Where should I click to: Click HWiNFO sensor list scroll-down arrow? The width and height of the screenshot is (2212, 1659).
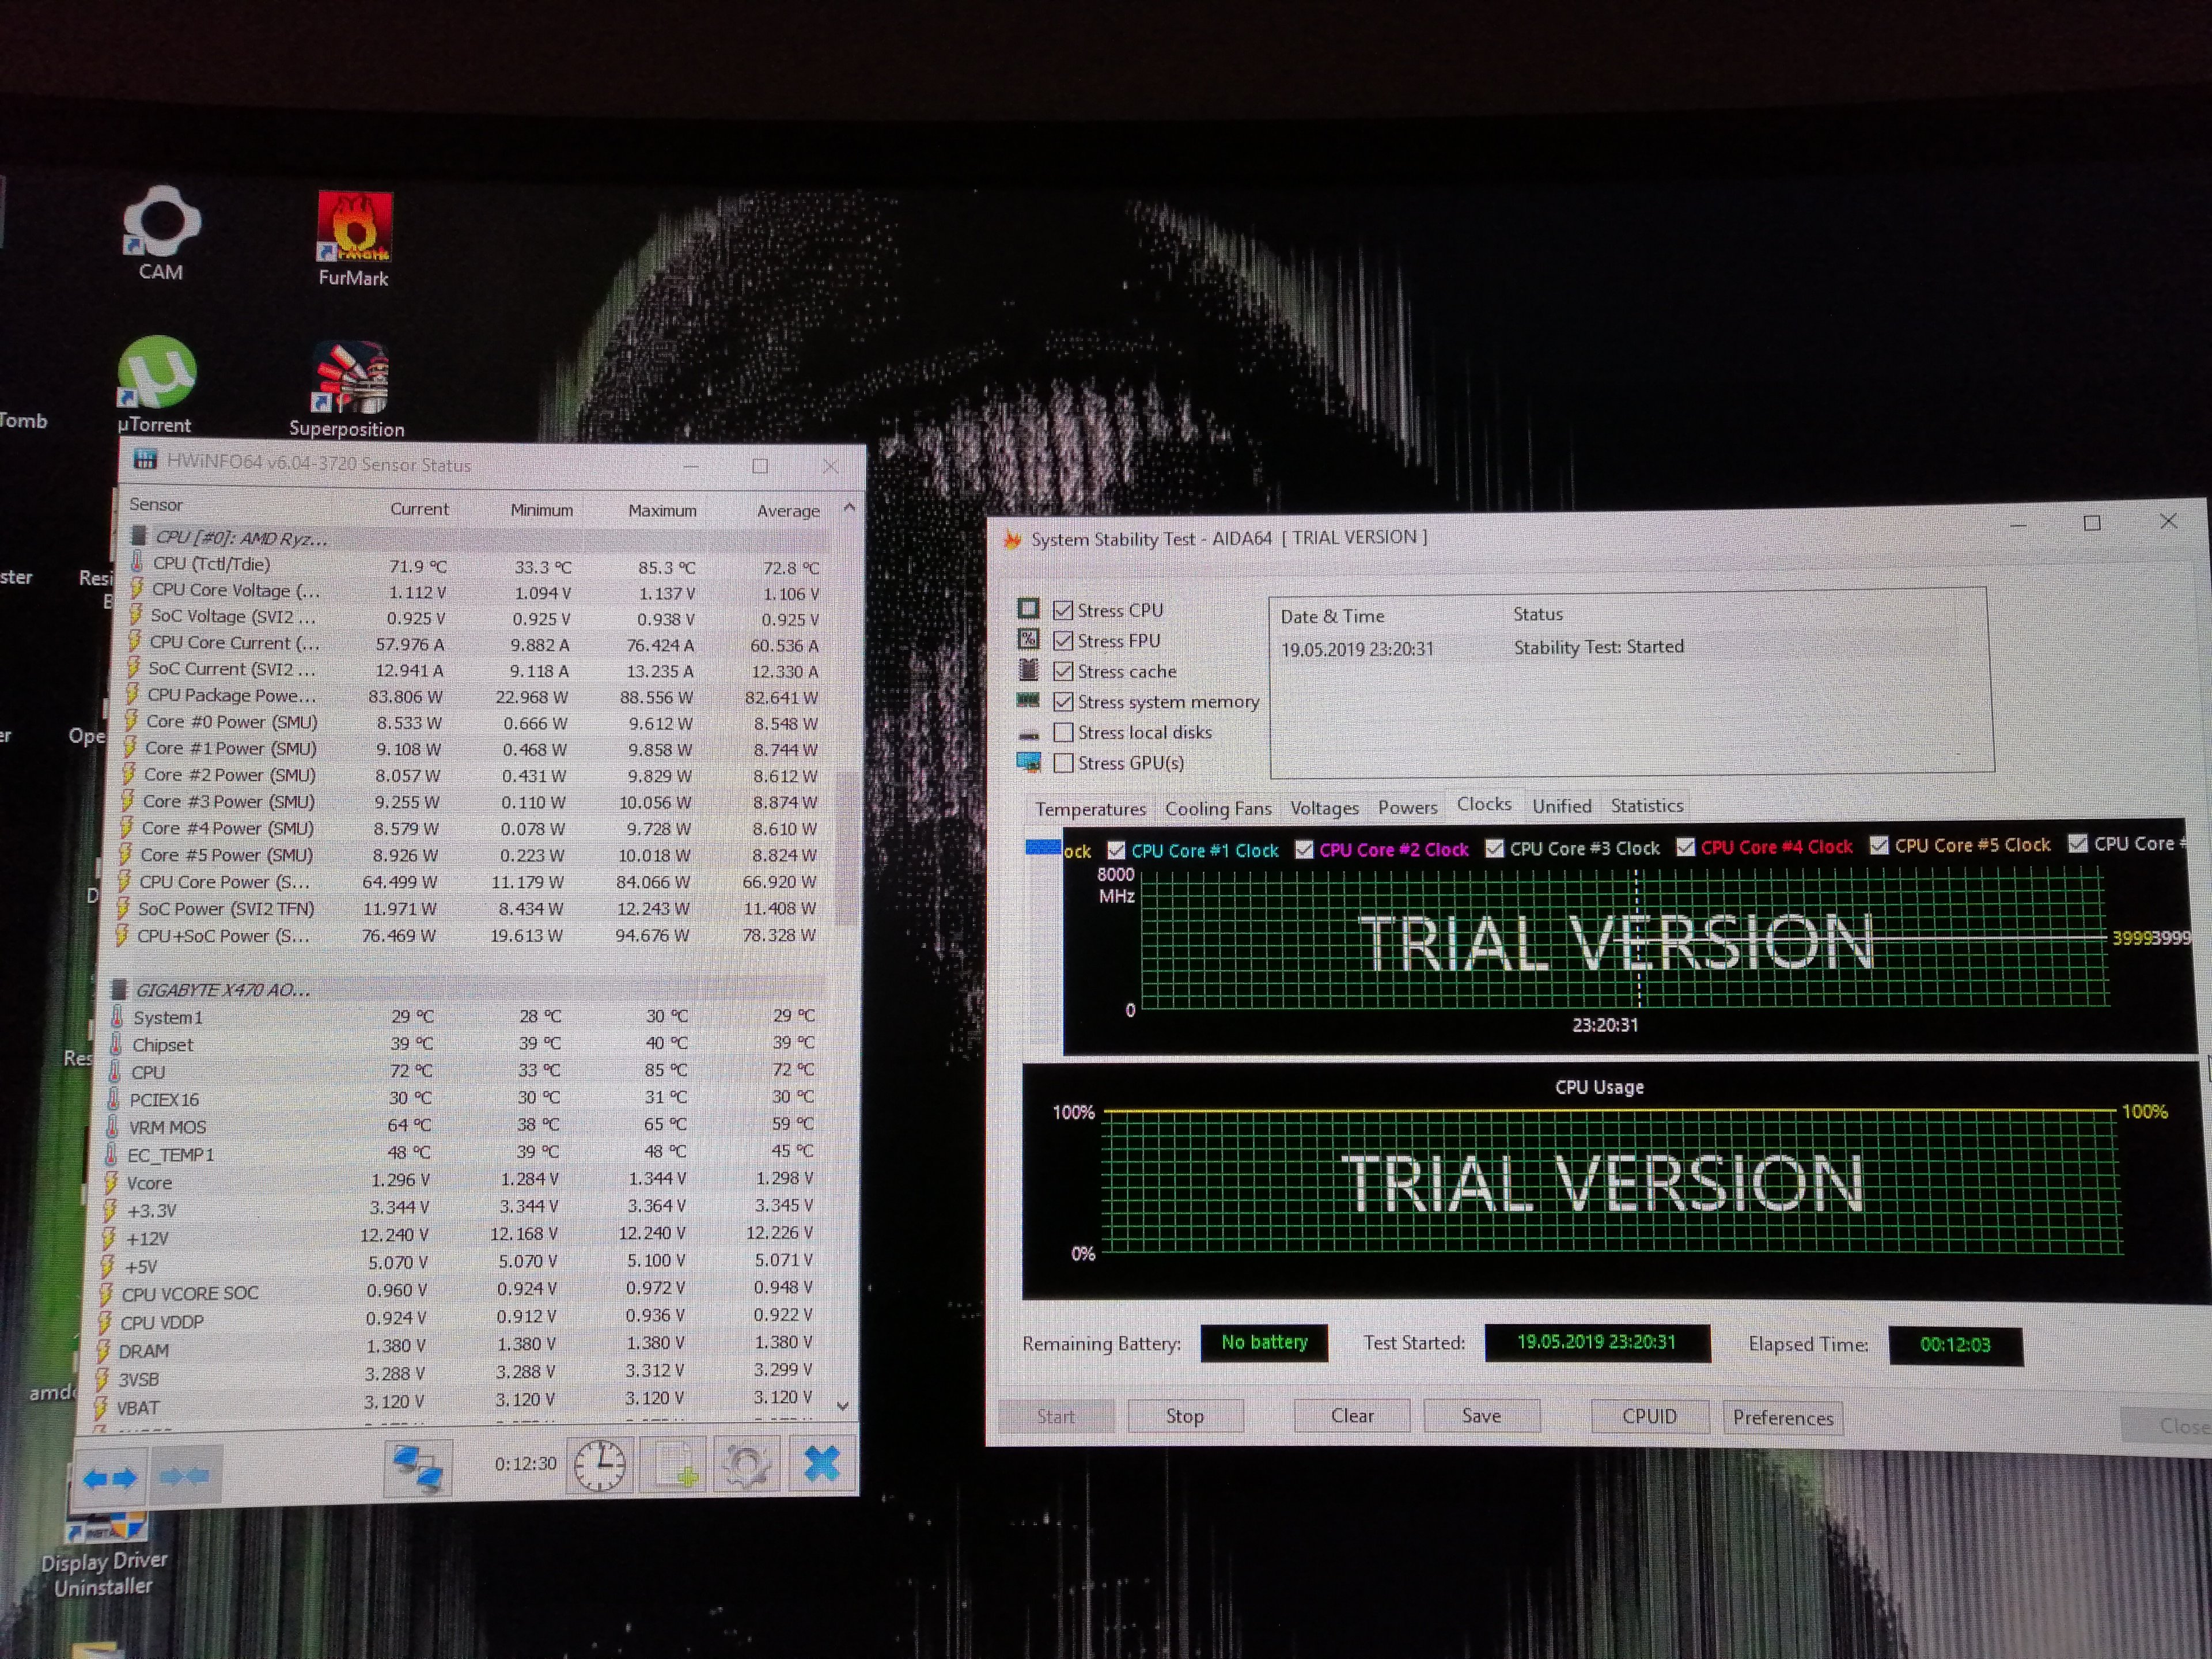pos(843,1406)
